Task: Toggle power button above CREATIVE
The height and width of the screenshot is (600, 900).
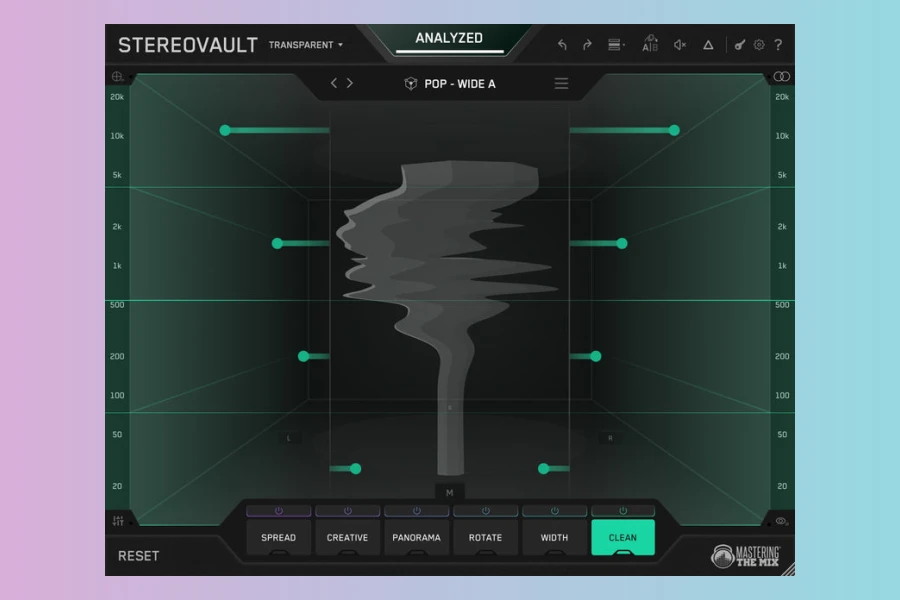Action: [348, 510]
